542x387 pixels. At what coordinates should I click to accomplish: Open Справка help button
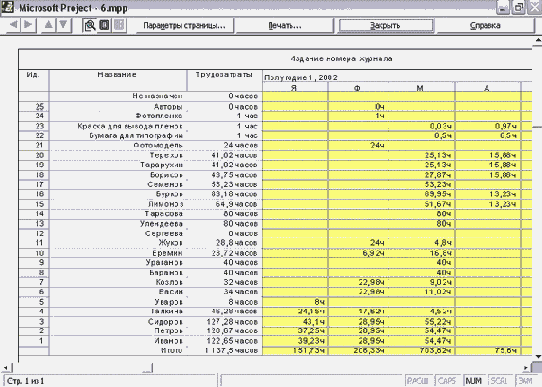(x=485, y=26)
